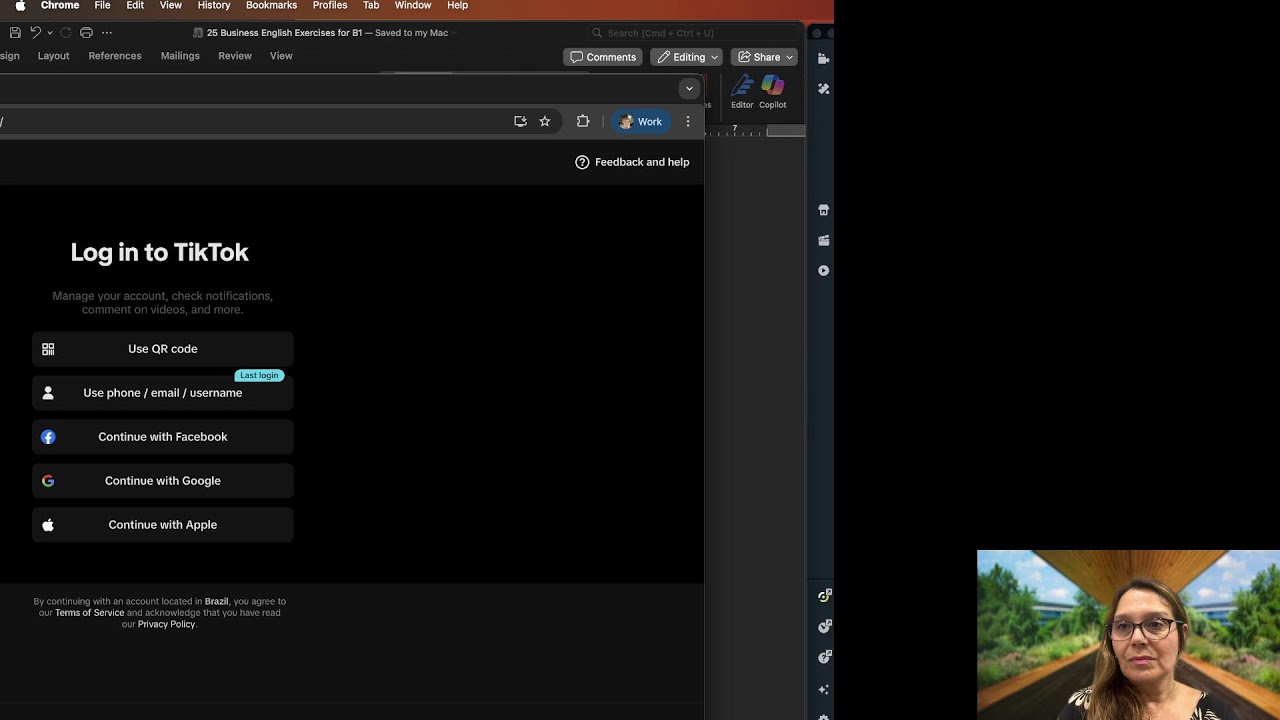The height and width of the screenshot is (720, 1280).
Task: Click the store sidebar icon
Action: coord(823,210)
